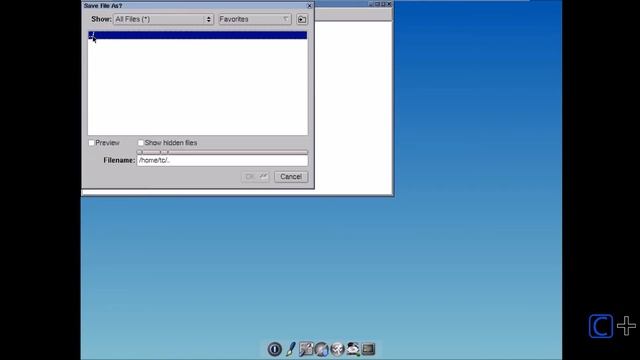Open the Show file type dropdown

click(x=163, y=19)
